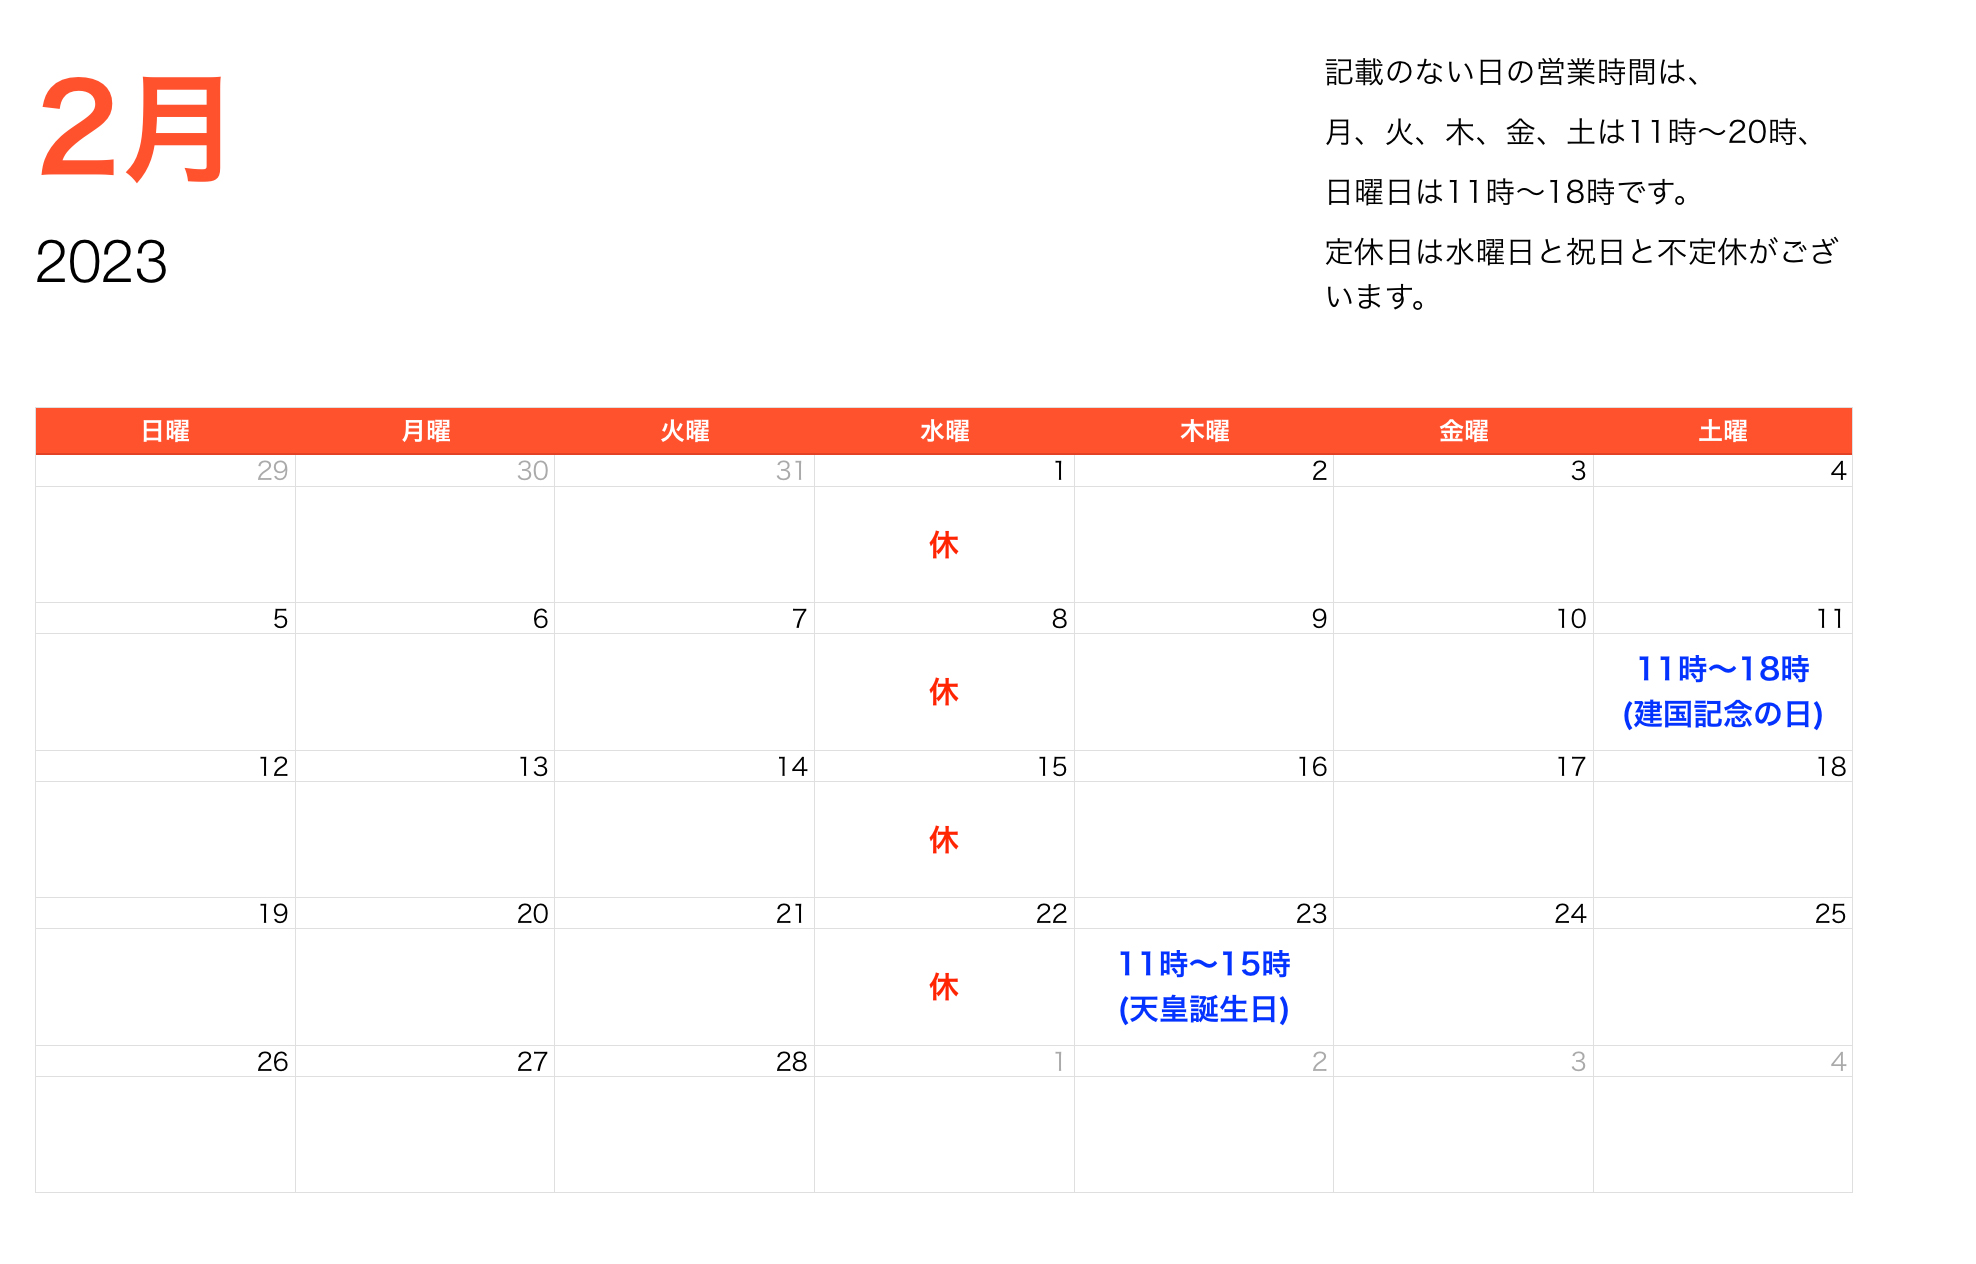Click date number 12
This screenshot has width=1976, height=1264.
click(273, 767)
